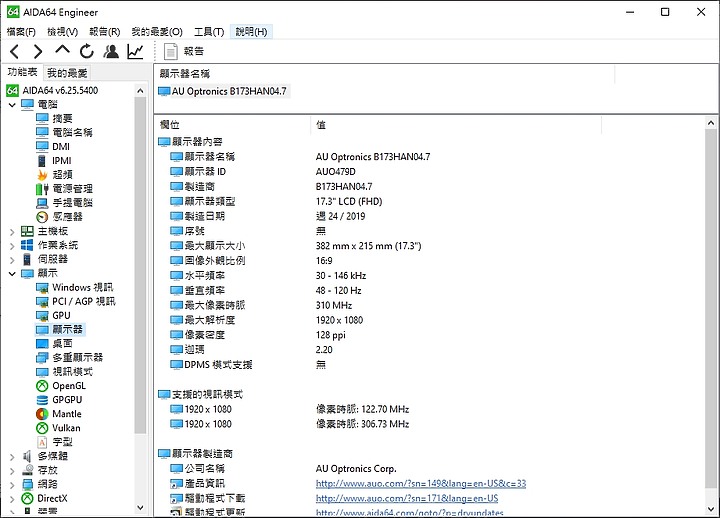Viewport: 720px width, 518px height.
Task: Switch to the 功能表 tab
Action: coord(22,72)
